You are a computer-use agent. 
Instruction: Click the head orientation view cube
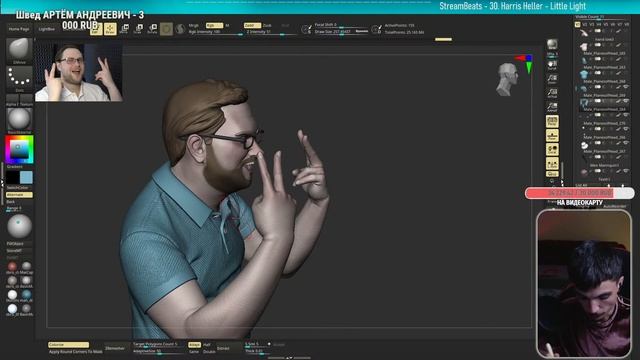pyautogui.click(x=507, y=79)
